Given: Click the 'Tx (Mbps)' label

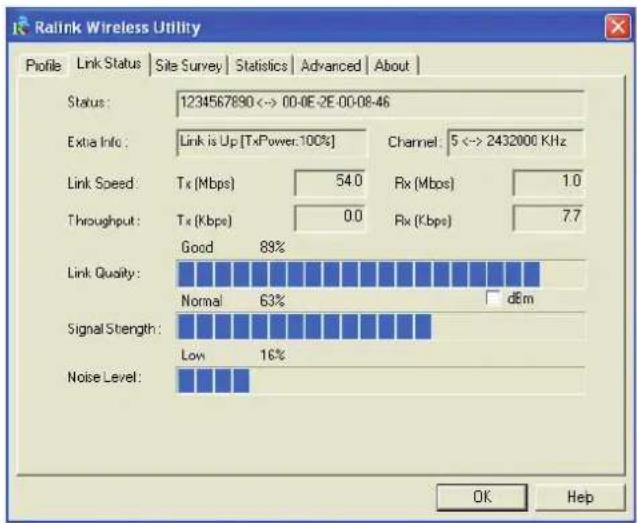Looking at the screenshot, I should tap(206, 183).
